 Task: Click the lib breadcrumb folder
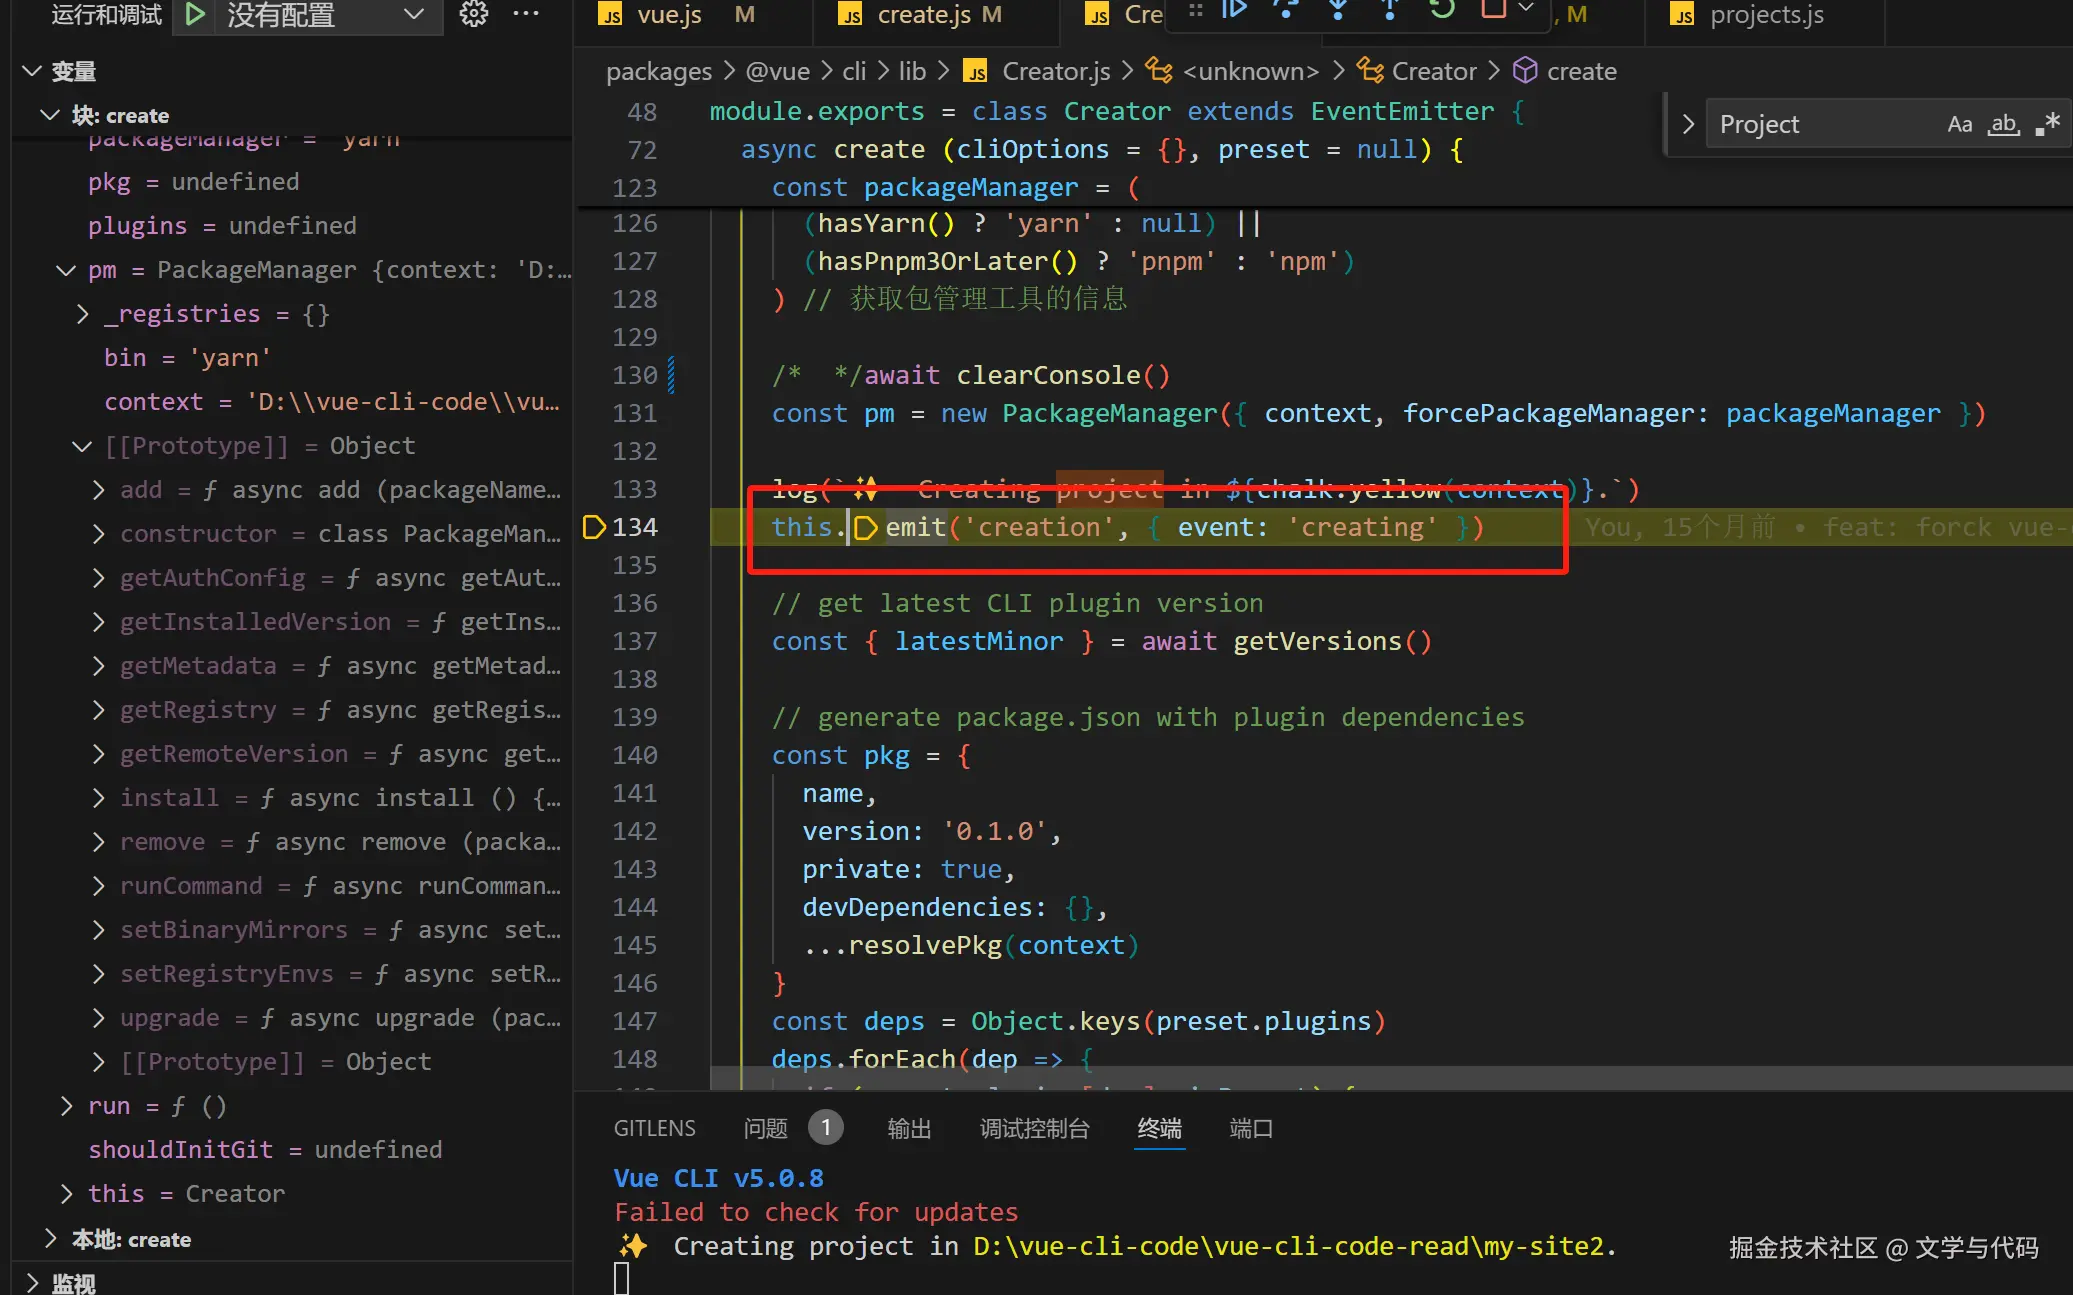911,71
